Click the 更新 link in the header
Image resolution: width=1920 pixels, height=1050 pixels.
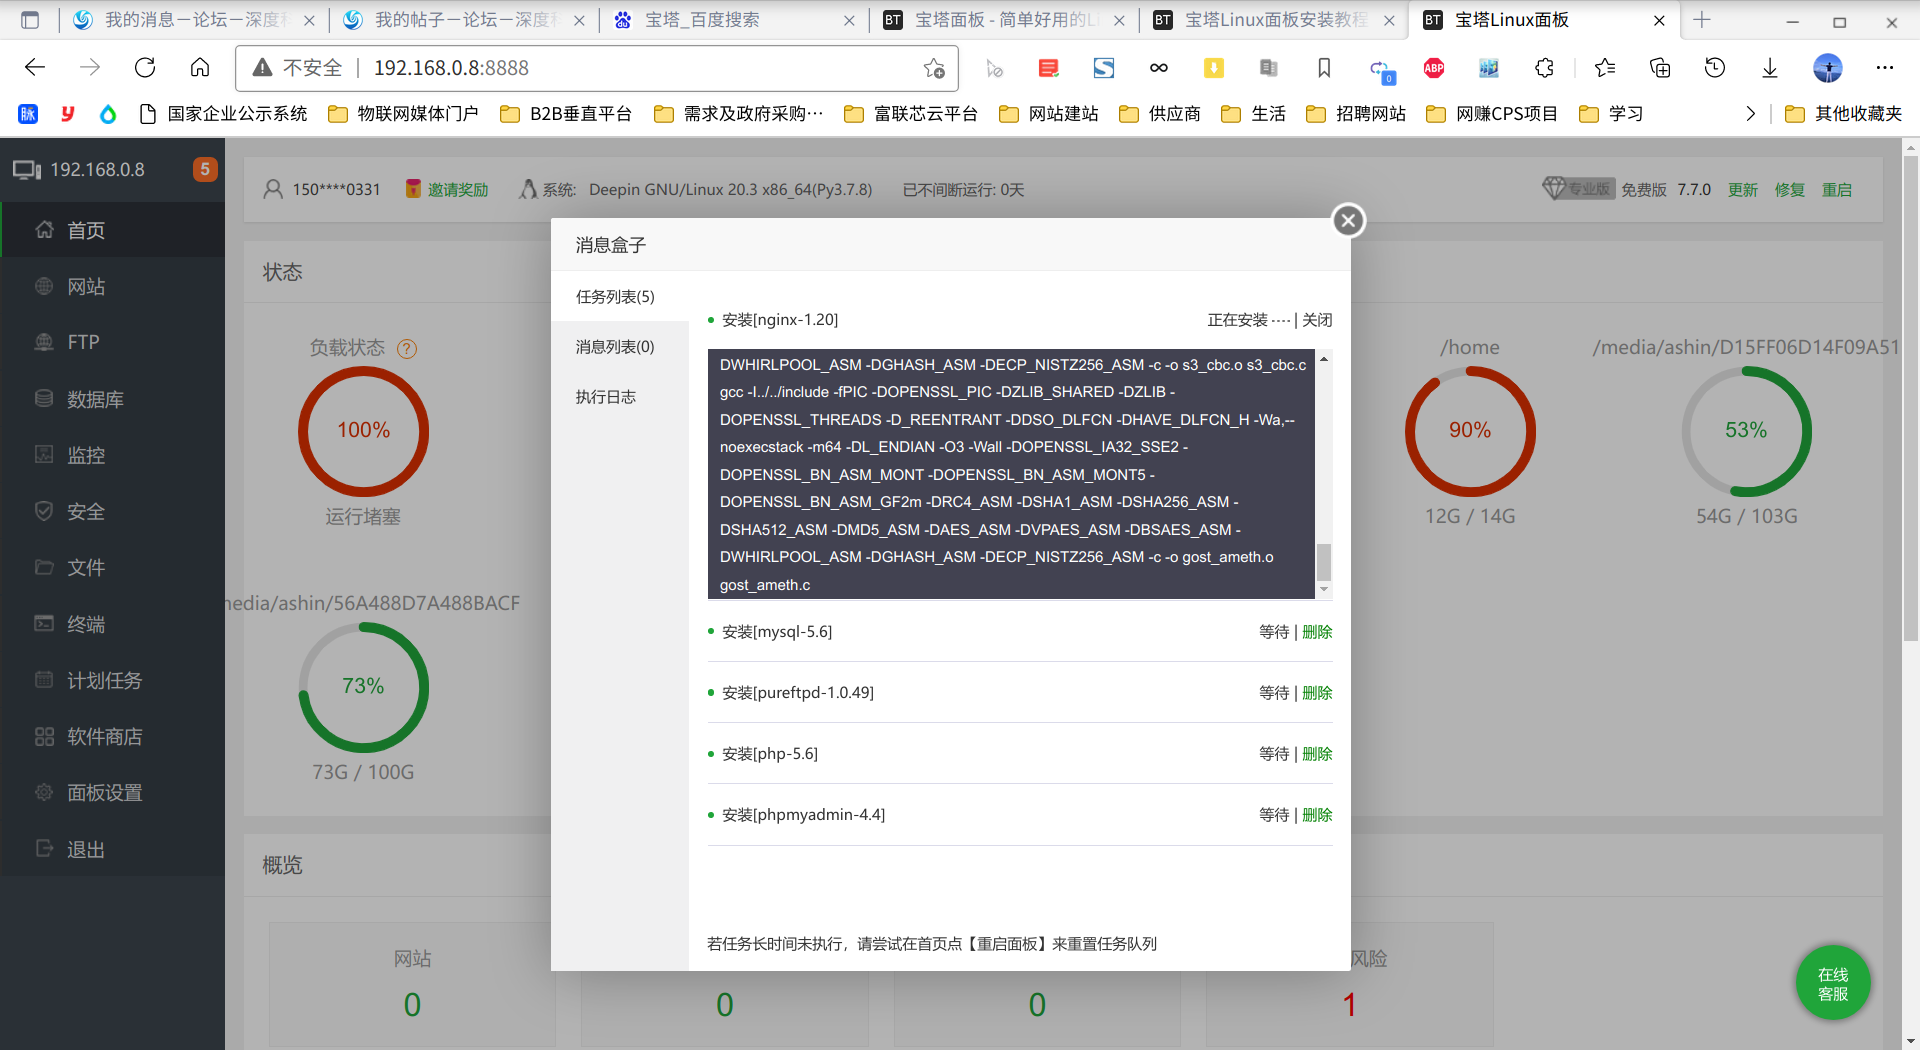pyautogui.click(x=1742, y=189)
